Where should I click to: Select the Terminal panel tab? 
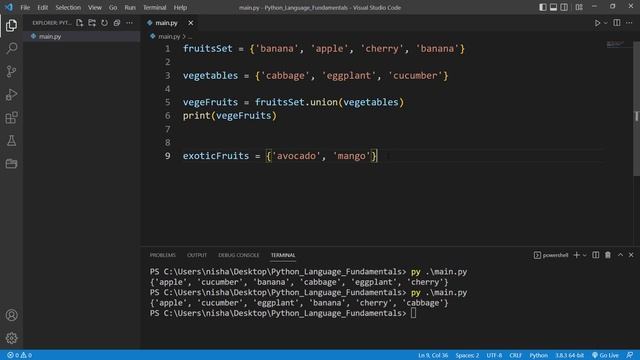click(x=283, y=255)
